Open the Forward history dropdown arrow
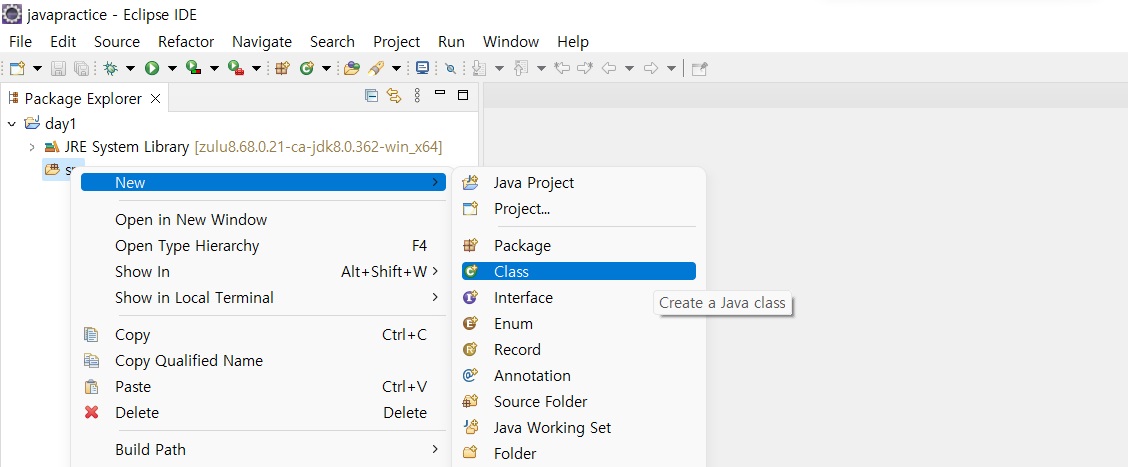1128x467 pixels. pyautogui.click(x=671, y=68)
